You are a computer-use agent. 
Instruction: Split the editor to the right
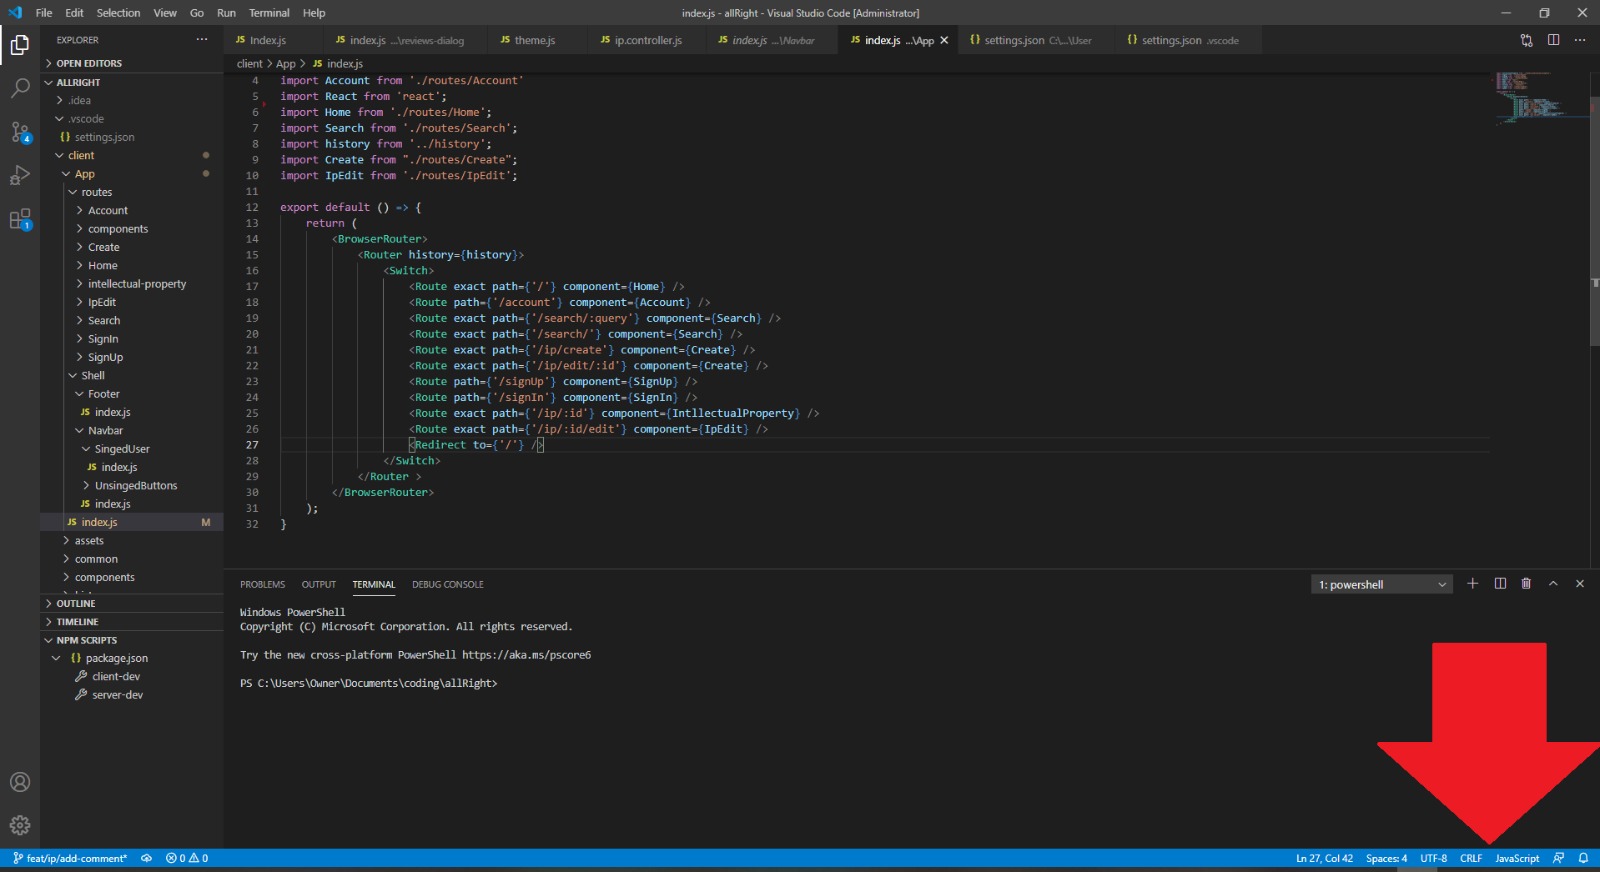coord(1553,40)
